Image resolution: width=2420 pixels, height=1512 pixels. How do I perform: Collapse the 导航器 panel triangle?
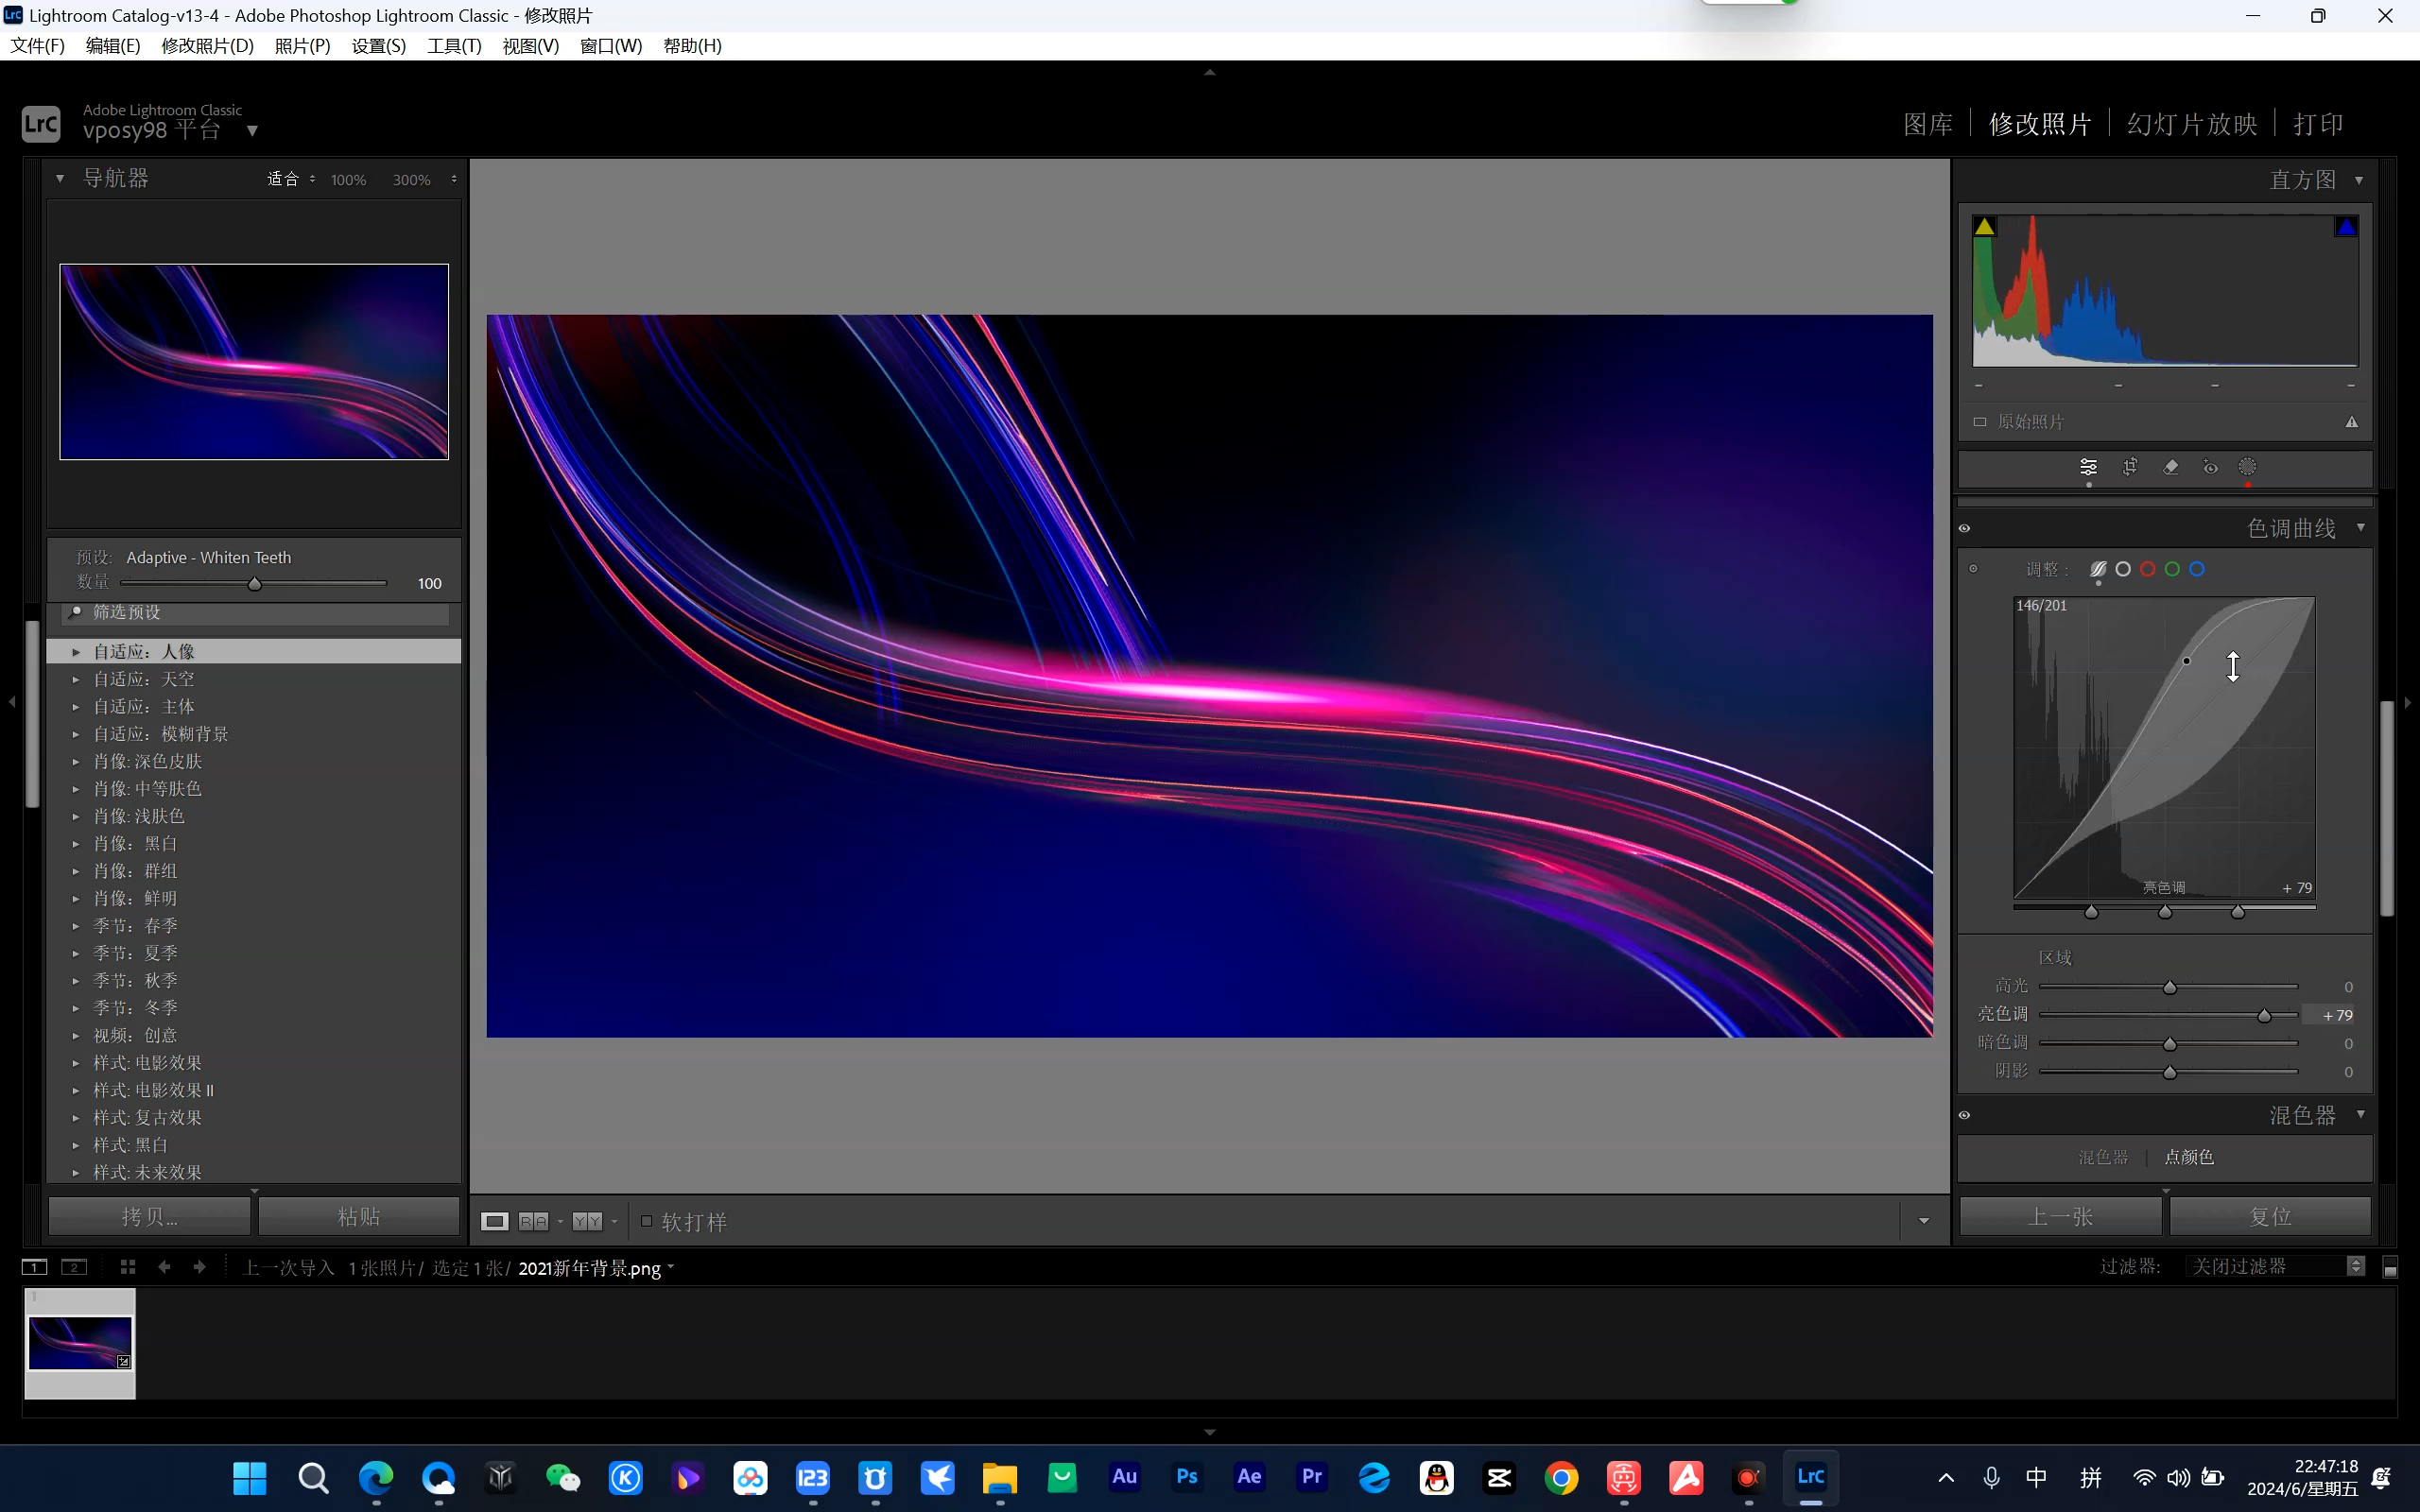point(60,178)
